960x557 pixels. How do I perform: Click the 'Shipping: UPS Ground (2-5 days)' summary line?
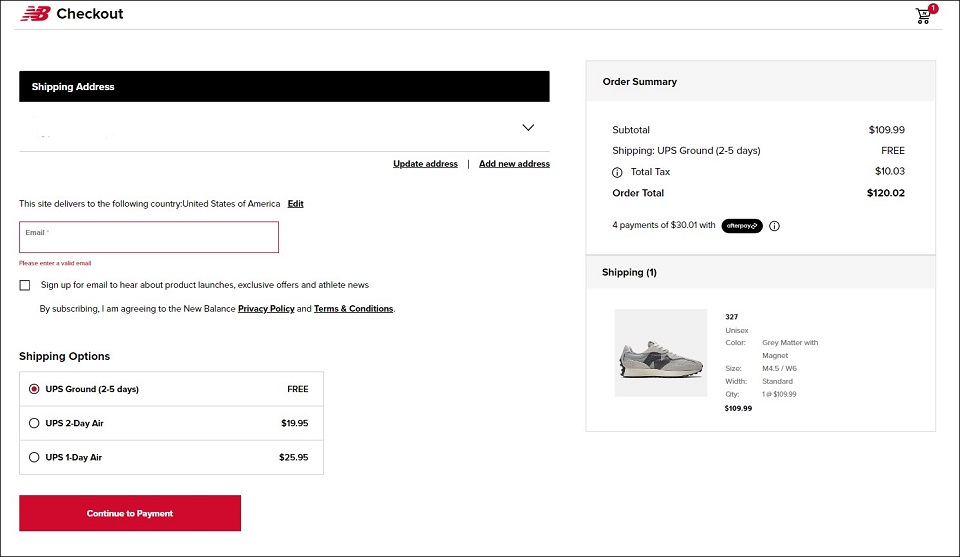(686, 151)
